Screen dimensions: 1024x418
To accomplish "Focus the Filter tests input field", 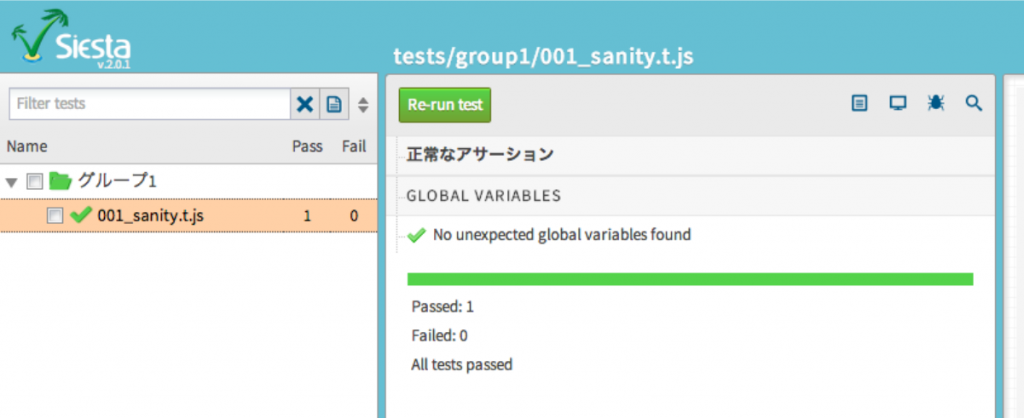I will pyautogui.click(x=150, y=104).
